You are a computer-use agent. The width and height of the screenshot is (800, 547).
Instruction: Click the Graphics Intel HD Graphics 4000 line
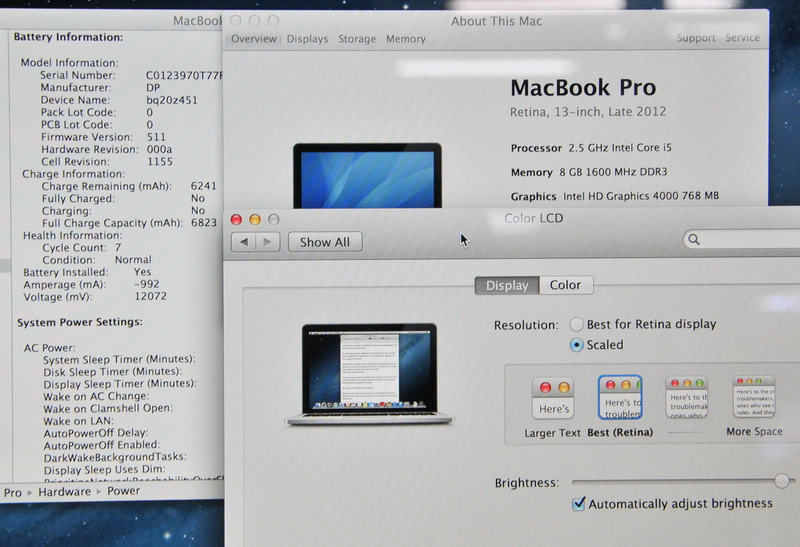615,196
